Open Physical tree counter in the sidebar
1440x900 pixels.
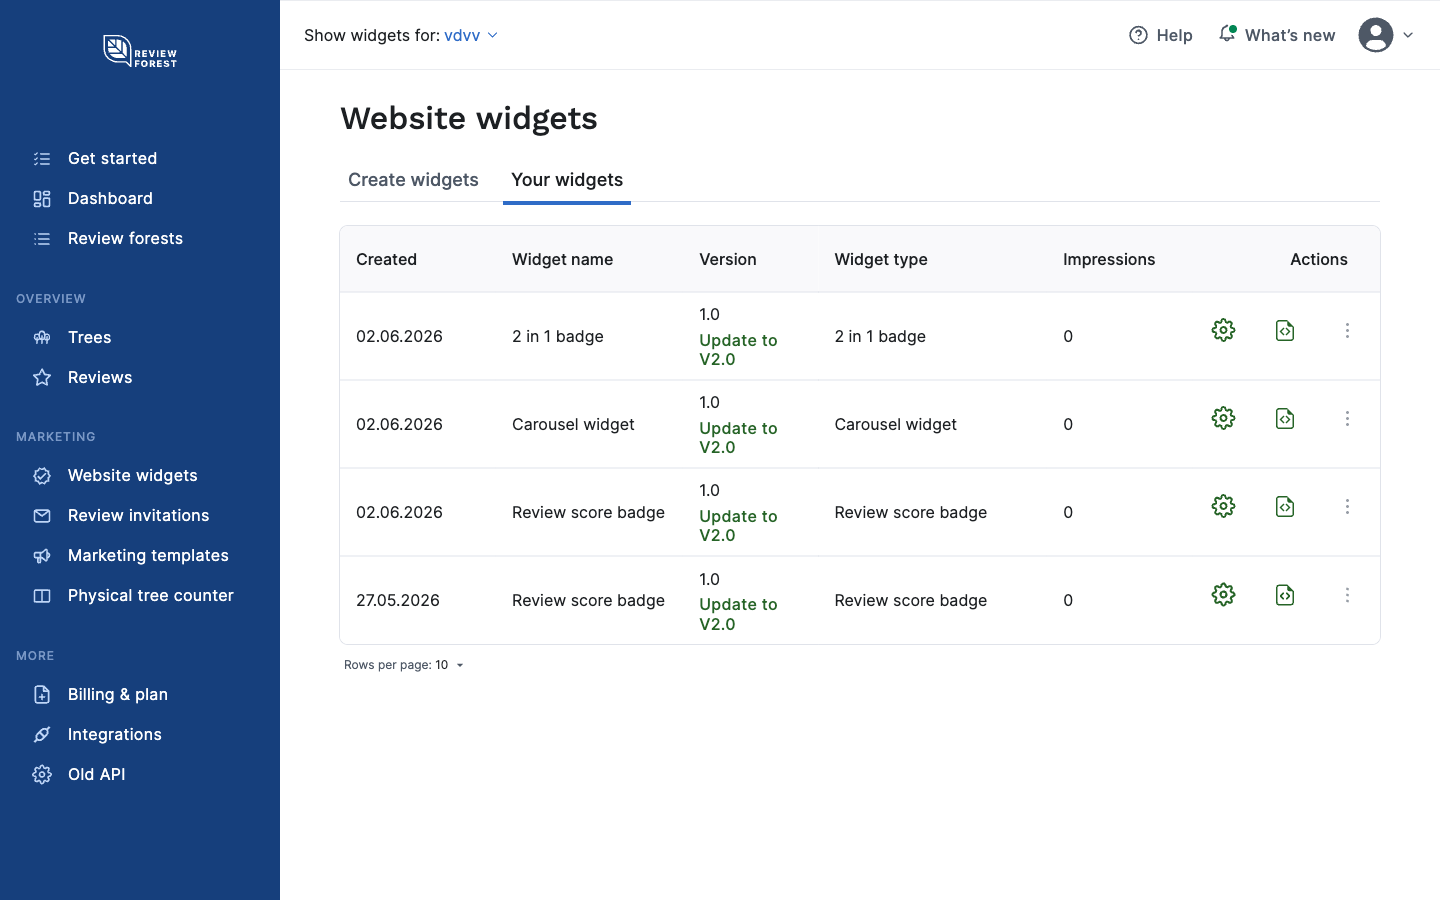coord(150,596)
